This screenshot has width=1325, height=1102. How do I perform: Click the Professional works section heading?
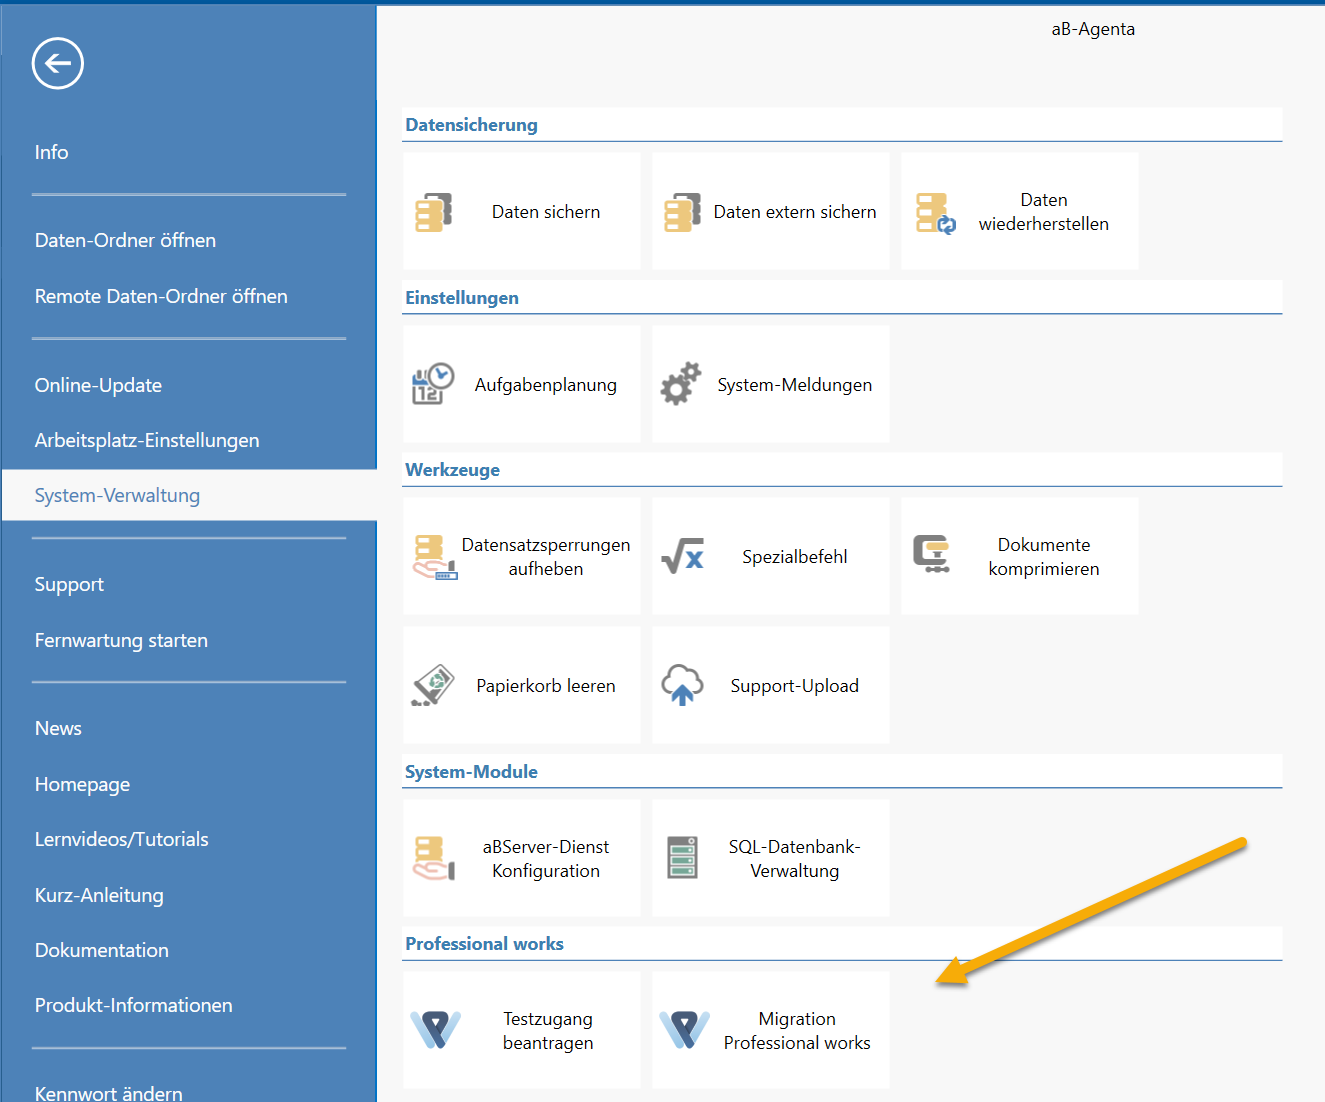(x=484, y=944)
